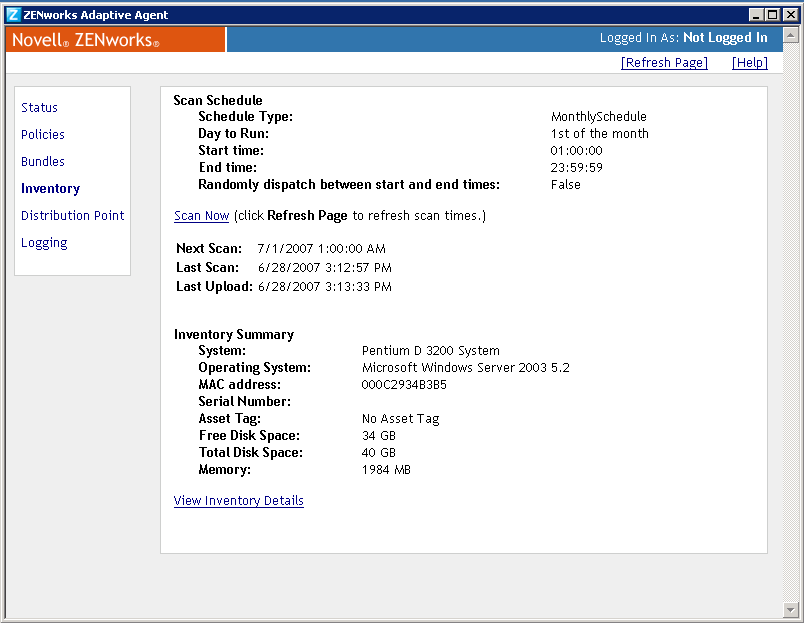The width and height of the screenshot is (804, 623).
Task: Close the ZENworks Adaptive Agent window
Action: tap(791, 15)
